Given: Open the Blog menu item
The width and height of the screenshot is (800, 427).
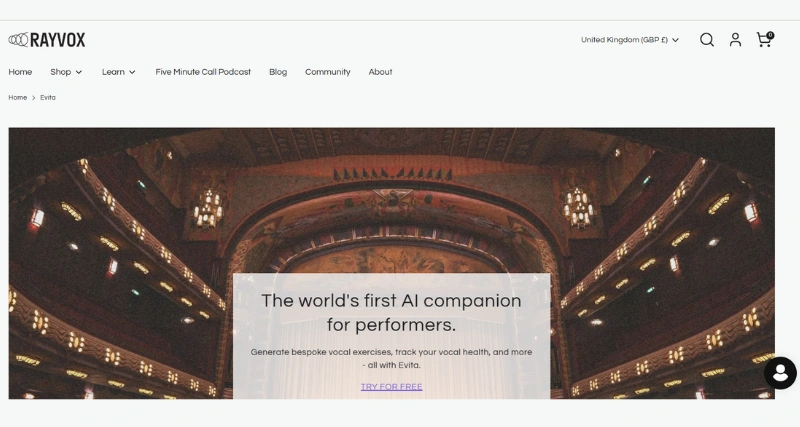Looking at the screenshot, I should click(x=278, y=72).
